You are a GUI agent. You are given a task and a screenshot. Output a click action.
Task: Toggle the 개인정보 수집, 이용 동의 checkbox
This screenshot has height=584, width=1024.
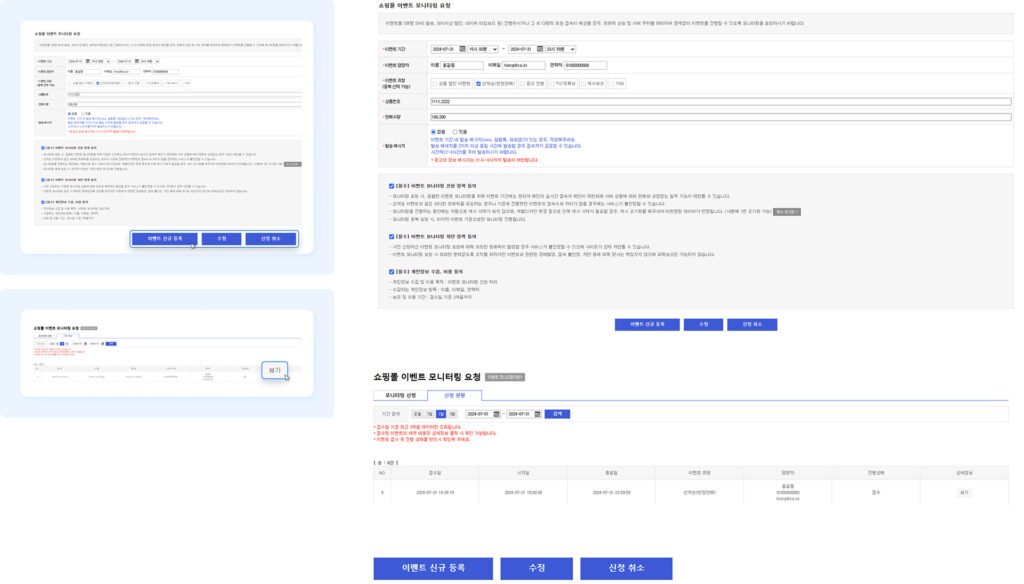pyautogui.click(x=392, y=271)
